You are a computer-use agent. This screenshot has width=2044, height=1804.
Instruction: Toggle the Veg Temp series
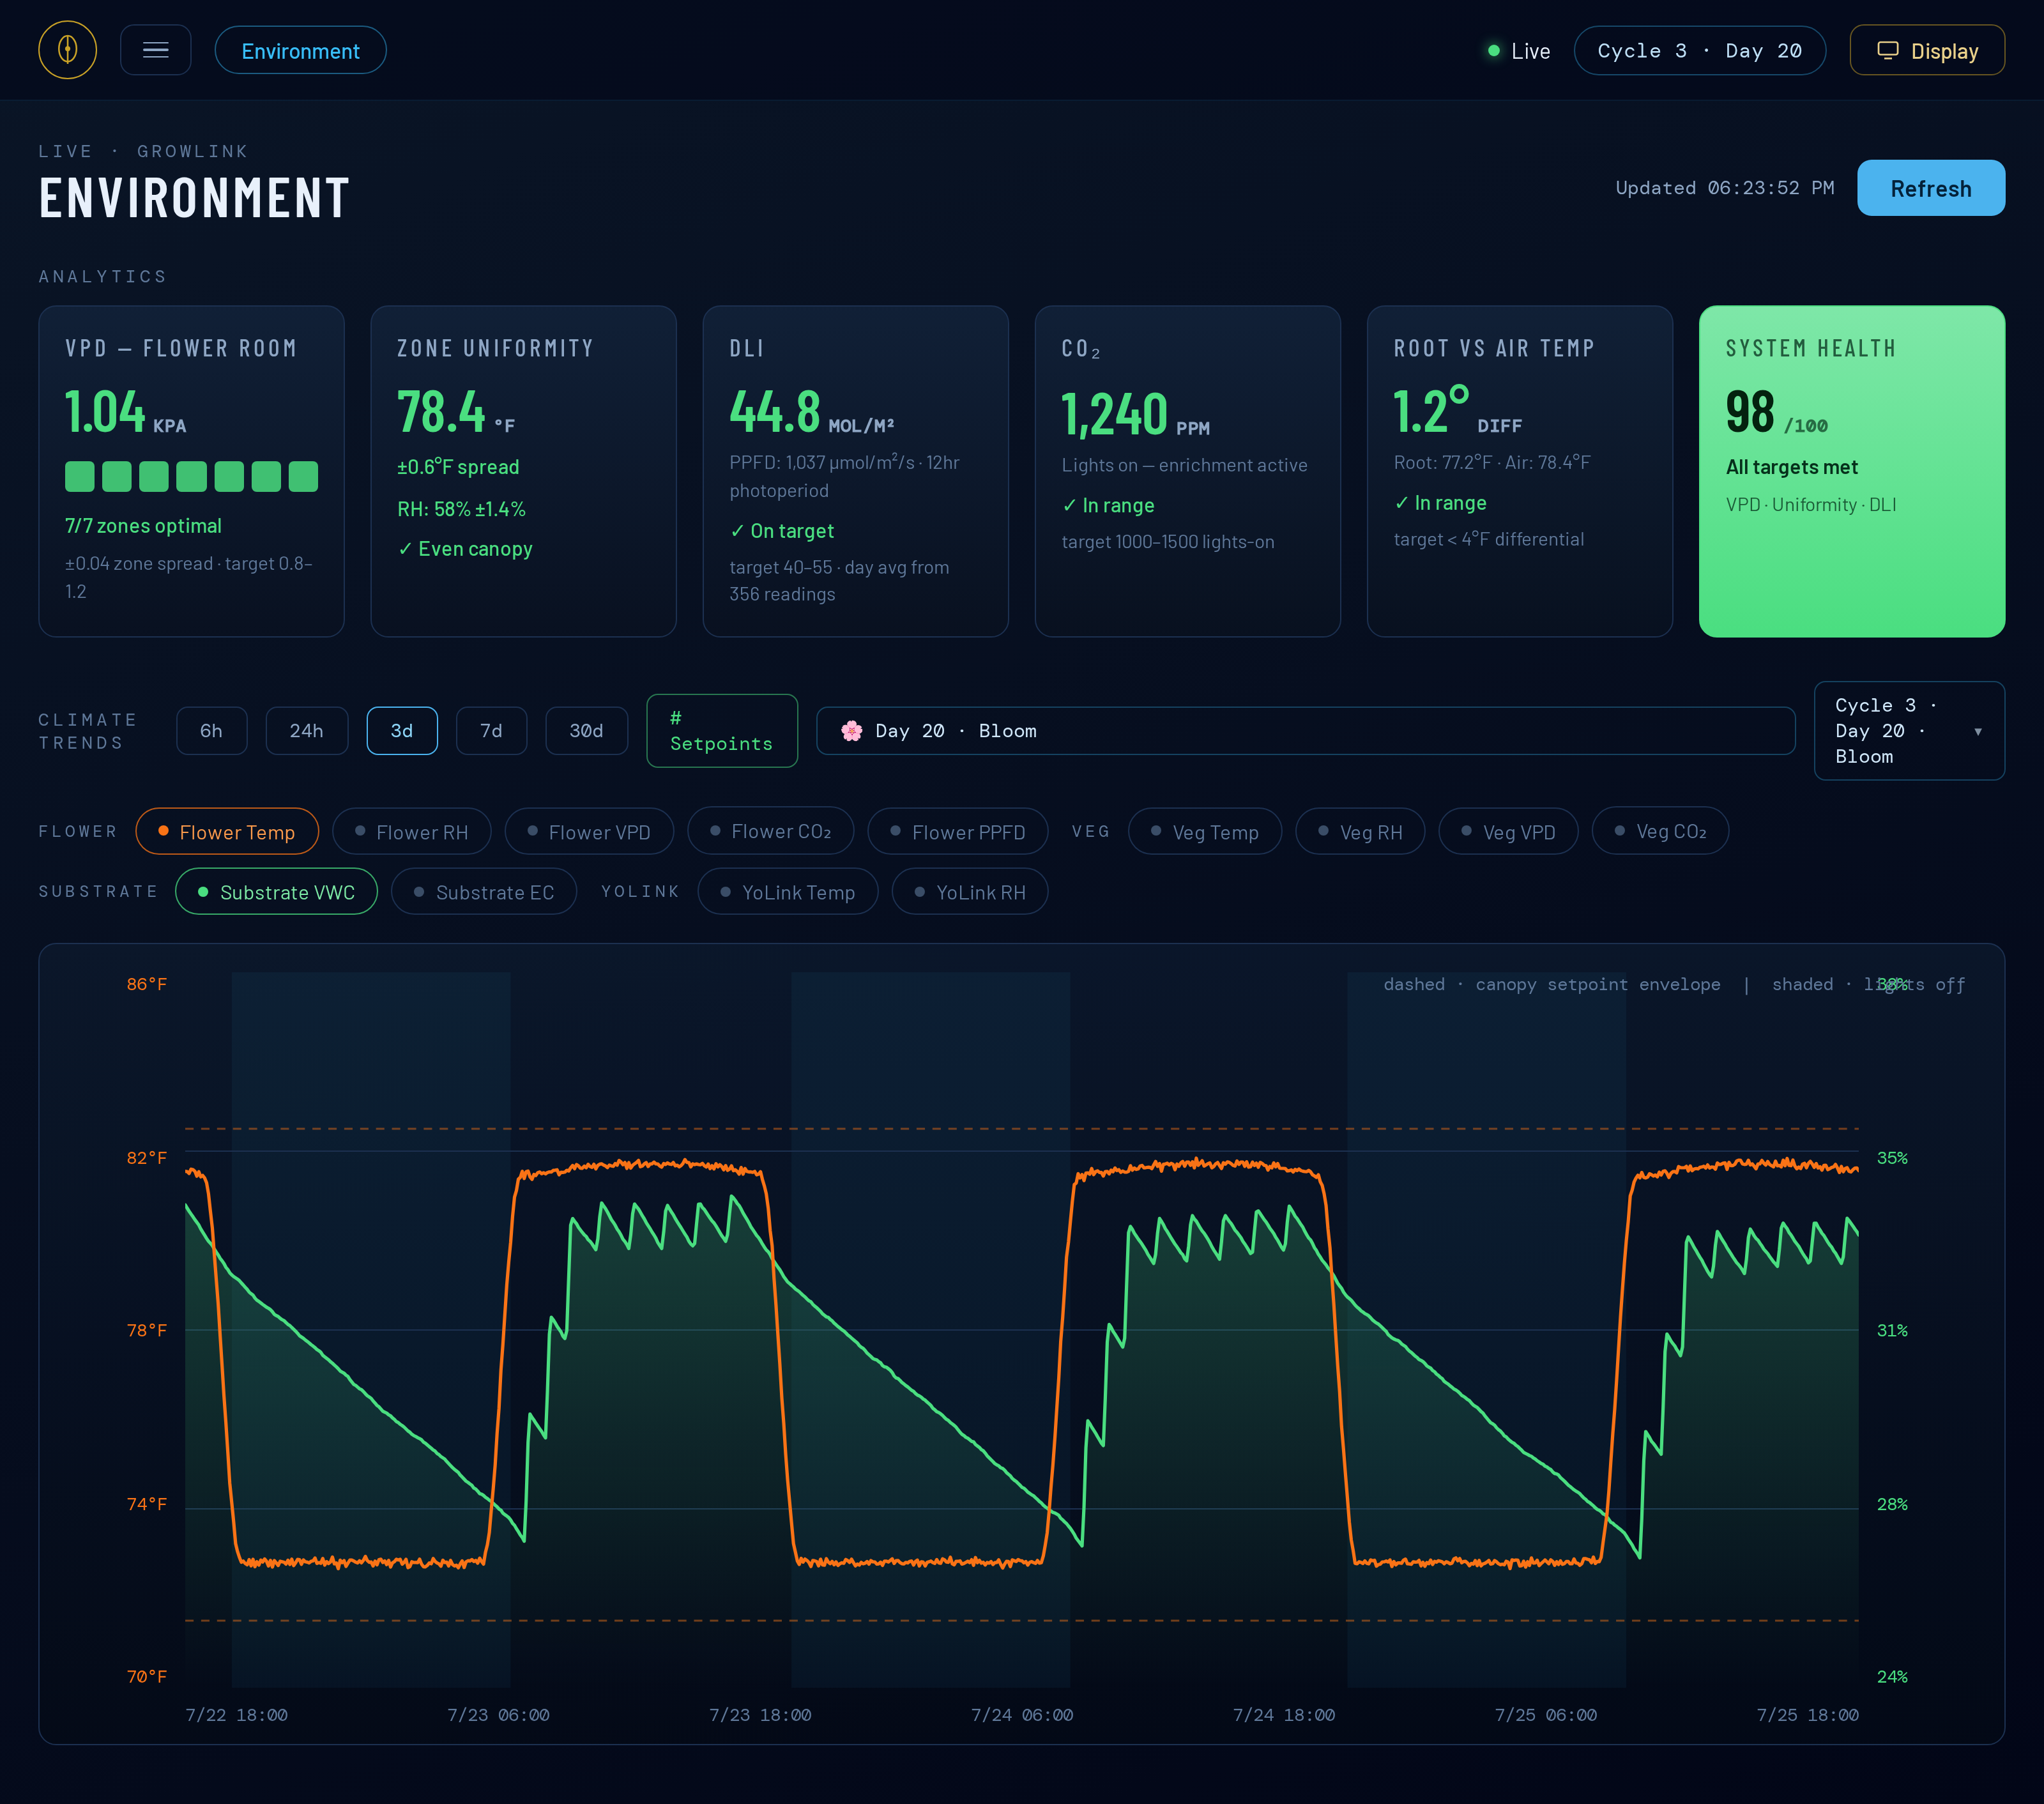tap(1205, 832)
